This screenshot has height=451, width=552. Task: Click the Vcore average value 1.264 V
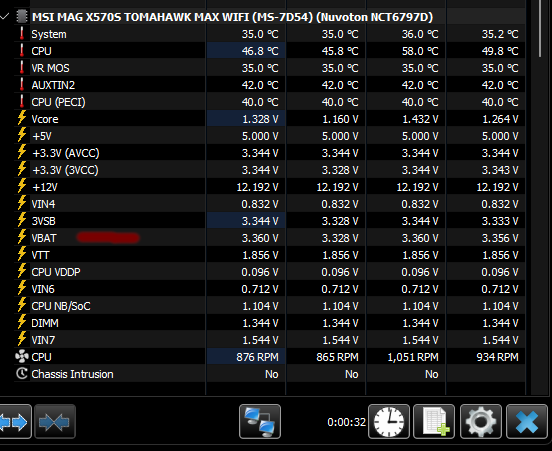500,119
